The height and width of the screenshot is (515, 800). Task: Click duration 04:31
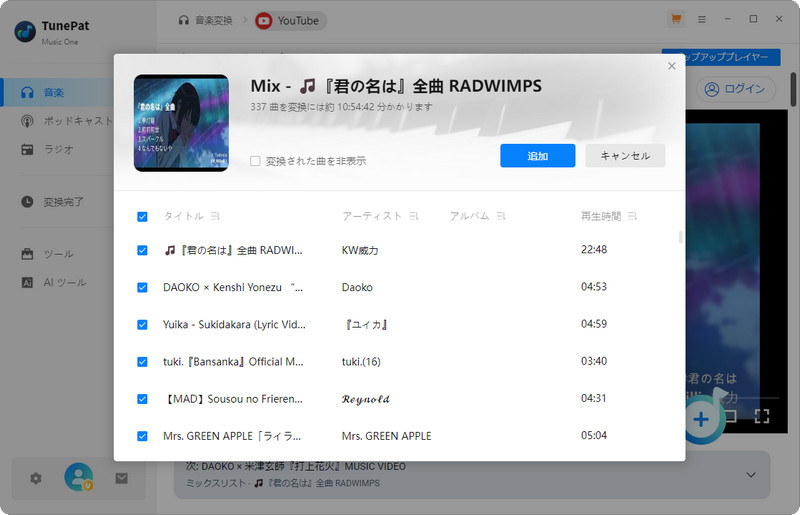point(594,398)
